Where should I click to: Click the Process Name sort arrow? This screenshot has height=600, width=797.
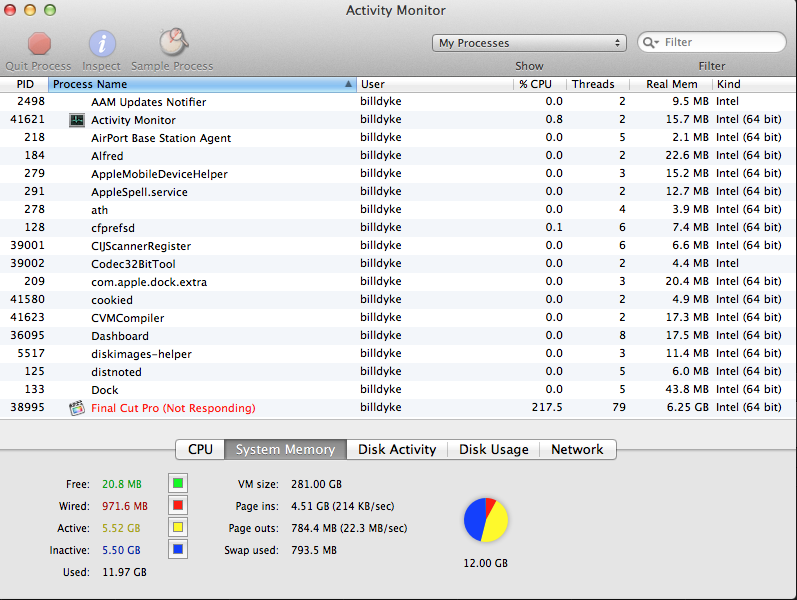click(348, 84)
